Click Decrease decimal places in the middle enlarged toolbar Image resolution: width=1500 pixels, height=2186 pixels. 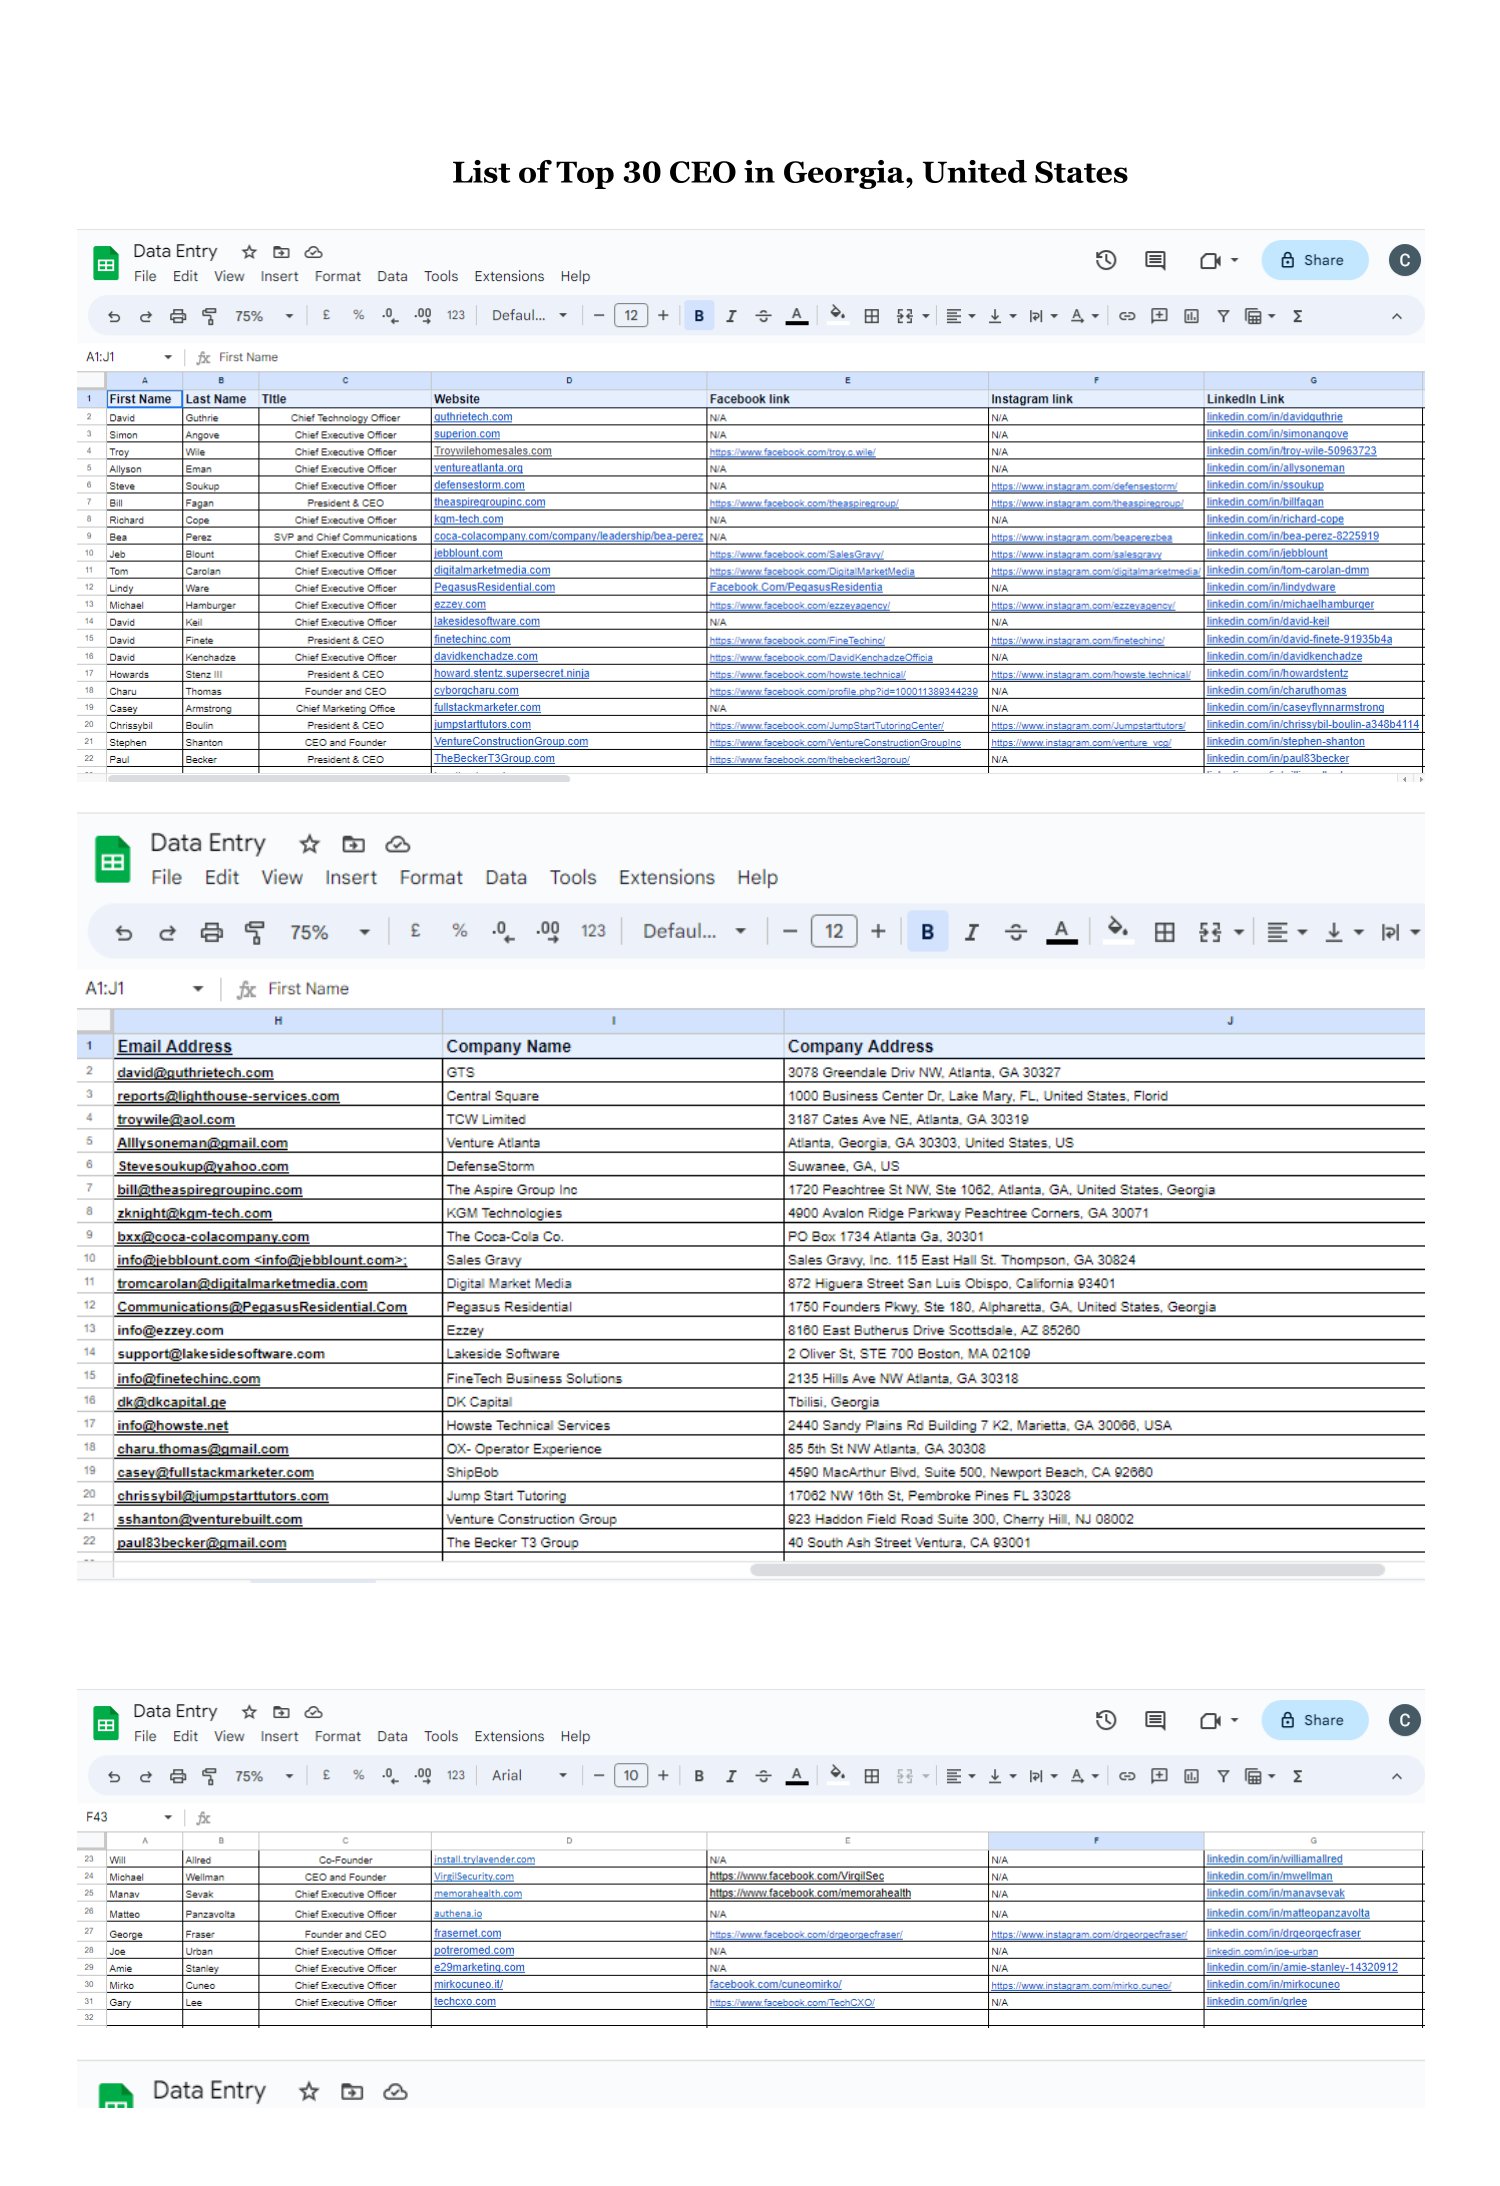pyautogui.click(x=502, y=931)
